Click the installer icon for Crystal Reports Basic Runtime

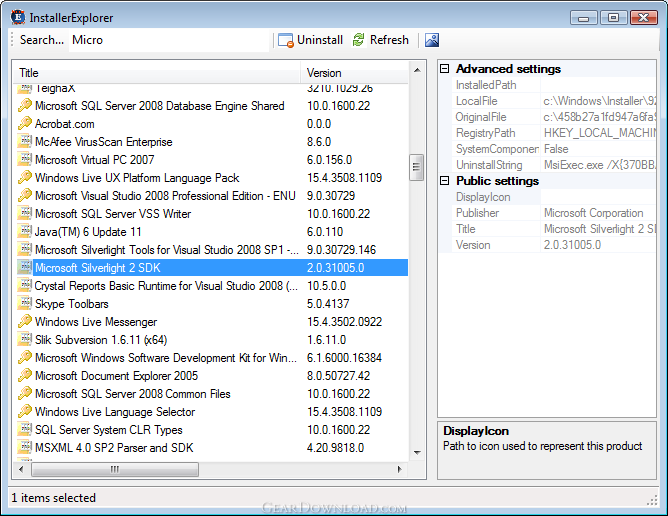(x=25, y=285)
